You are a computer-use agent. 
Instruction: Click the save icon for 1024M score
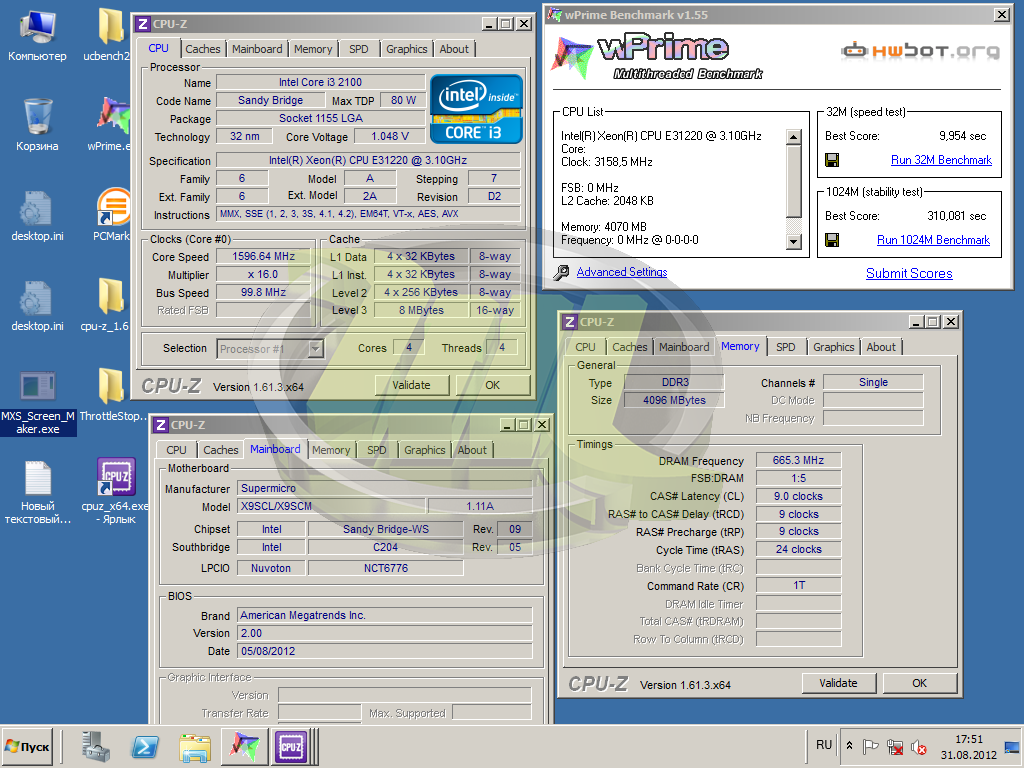(x=832, y=240)
